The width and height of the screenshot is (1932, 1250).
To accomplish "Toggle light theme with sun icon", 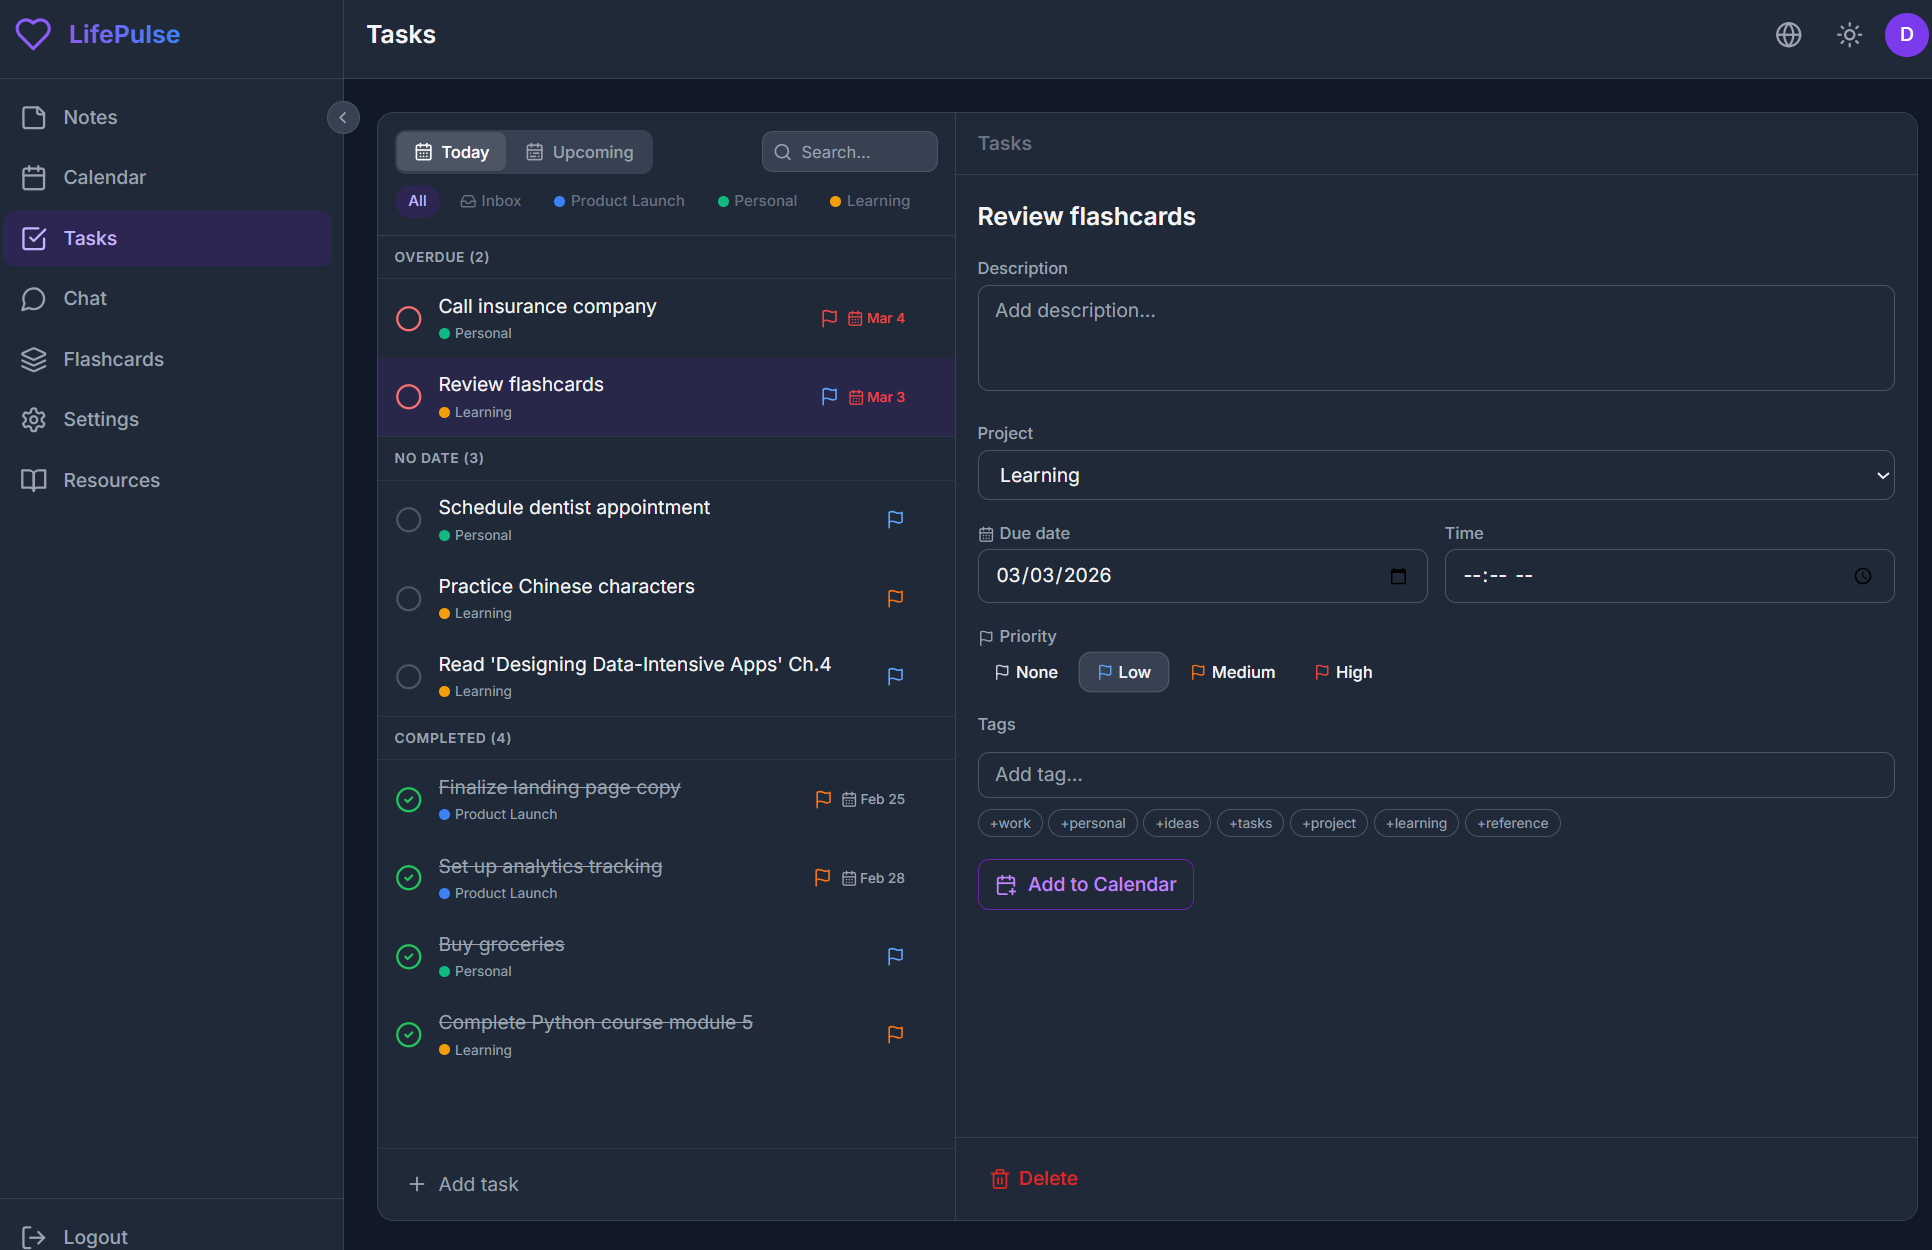I will (x=1849, y=35).
